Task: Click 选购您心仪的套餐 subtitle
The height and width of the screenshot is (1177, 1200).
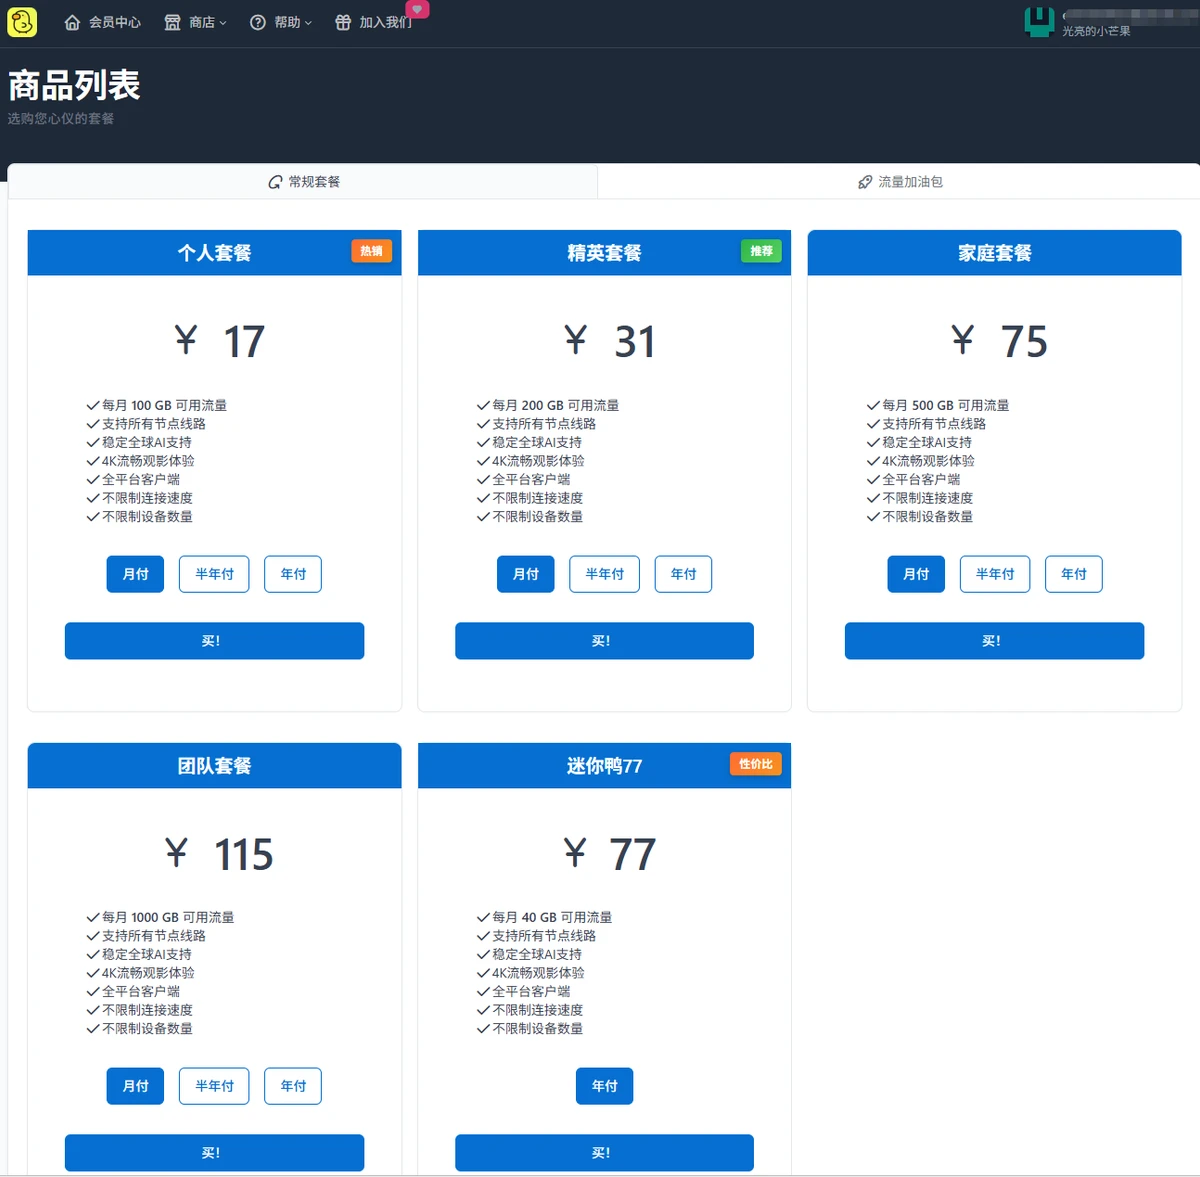Action: 61,118
